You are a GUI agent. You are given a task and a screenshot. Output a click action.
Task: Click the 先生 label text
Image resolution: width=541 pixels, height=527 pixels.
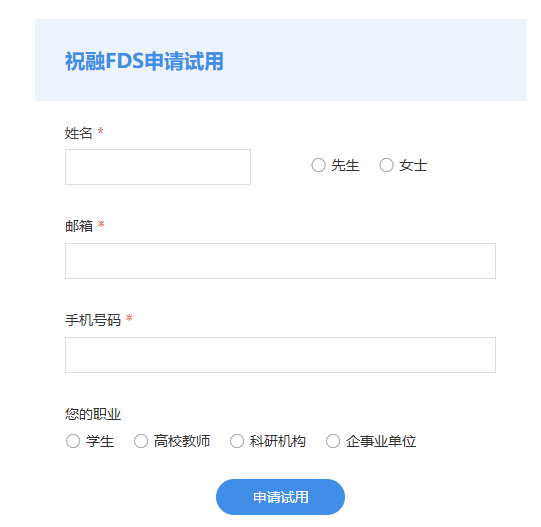pyautogui.click(x=345, y=165)
